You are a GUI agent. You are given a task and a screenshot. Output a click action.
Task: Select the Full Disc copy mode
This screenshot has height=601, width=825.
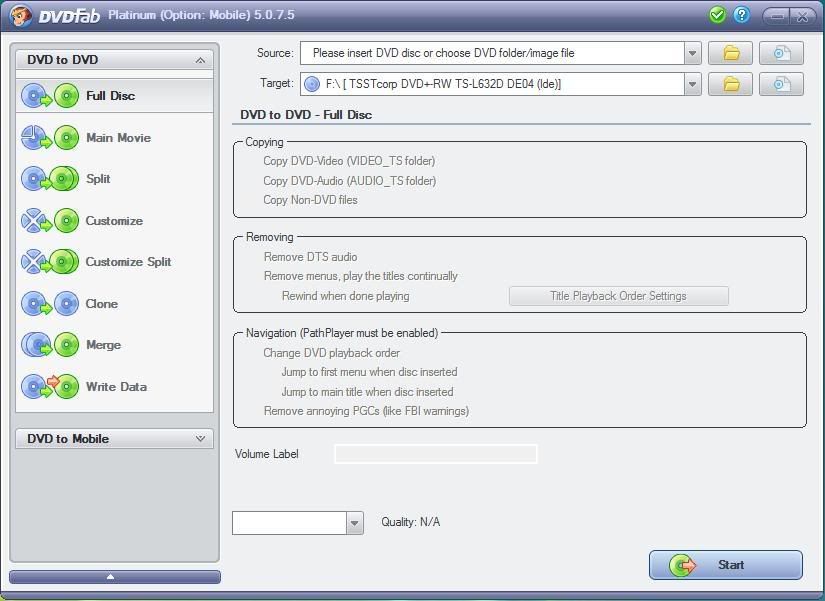110,96
